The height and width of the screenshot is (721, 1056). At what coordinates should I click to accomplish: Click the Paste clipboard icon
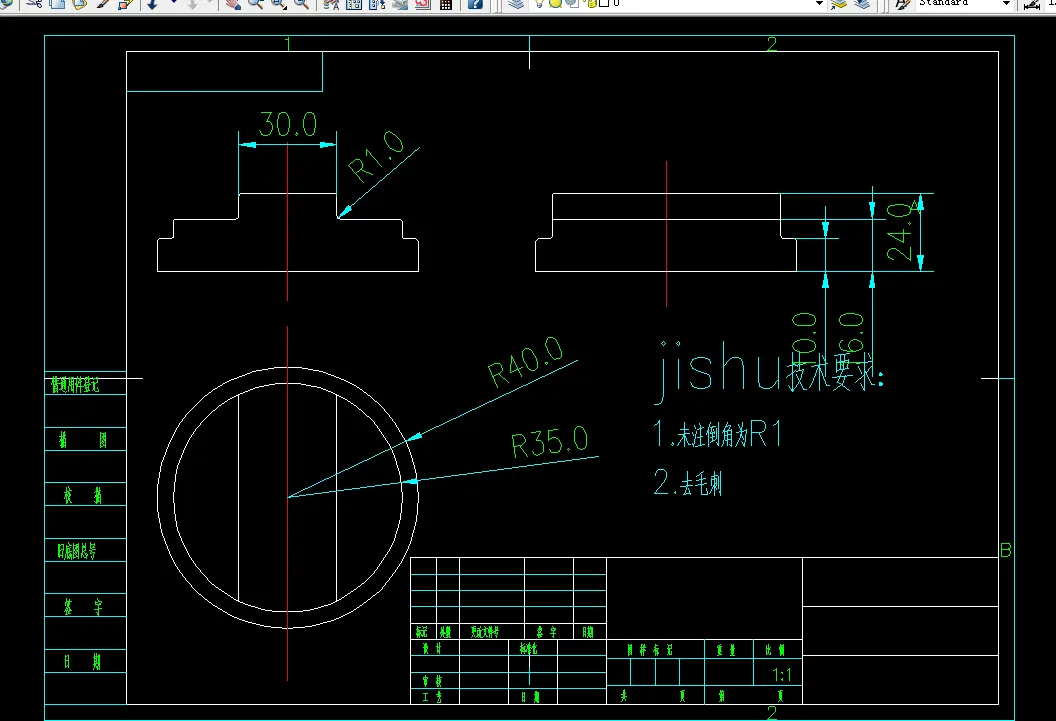pyautogui.click(x=79, y=3)
